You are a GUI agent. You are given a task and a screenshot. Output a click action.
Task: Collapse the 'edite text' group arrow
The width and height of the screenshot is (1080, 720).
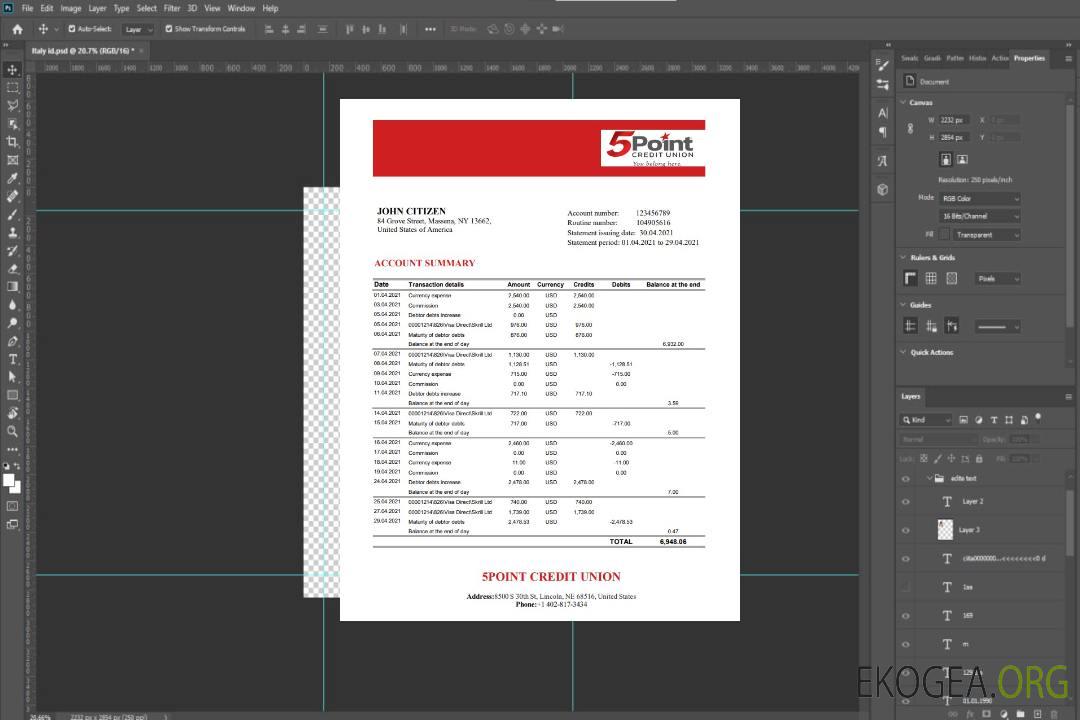929,478
